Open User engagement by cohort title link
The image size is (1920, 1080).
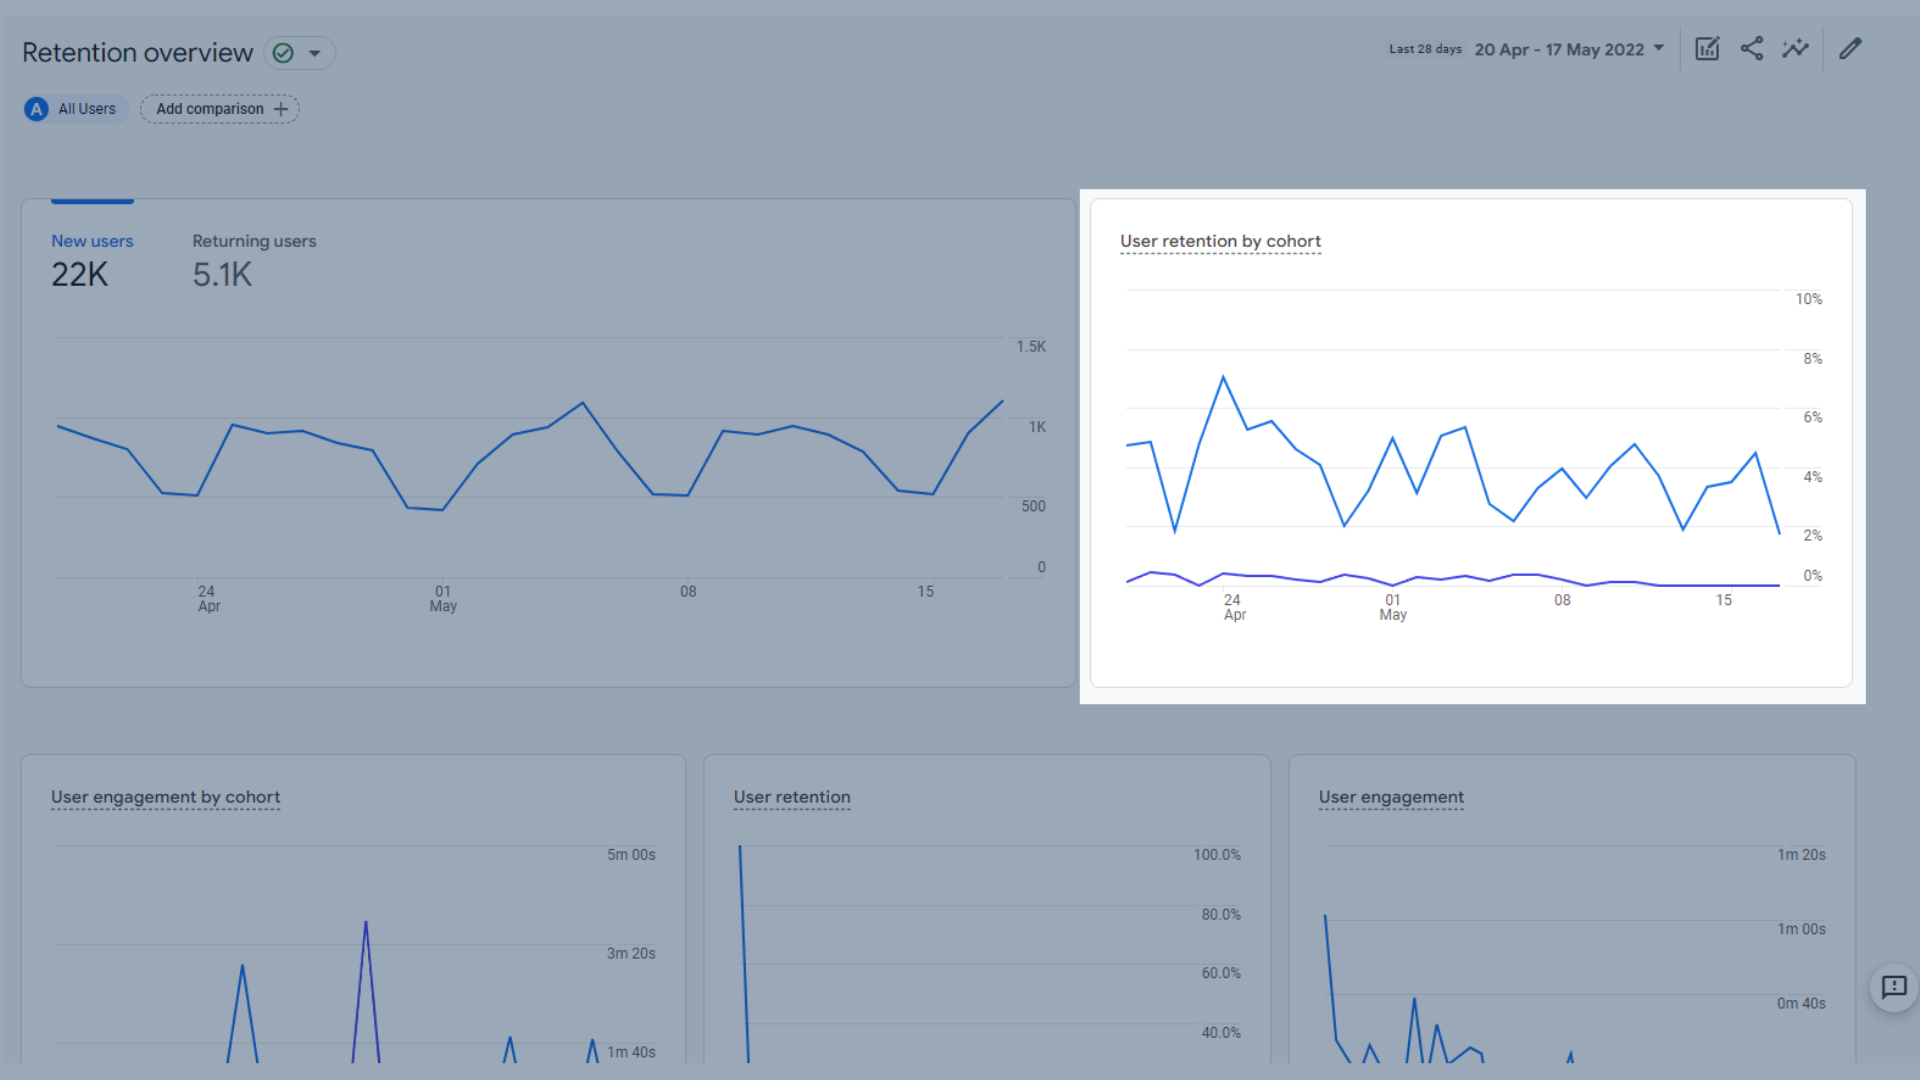click(165, 797)
